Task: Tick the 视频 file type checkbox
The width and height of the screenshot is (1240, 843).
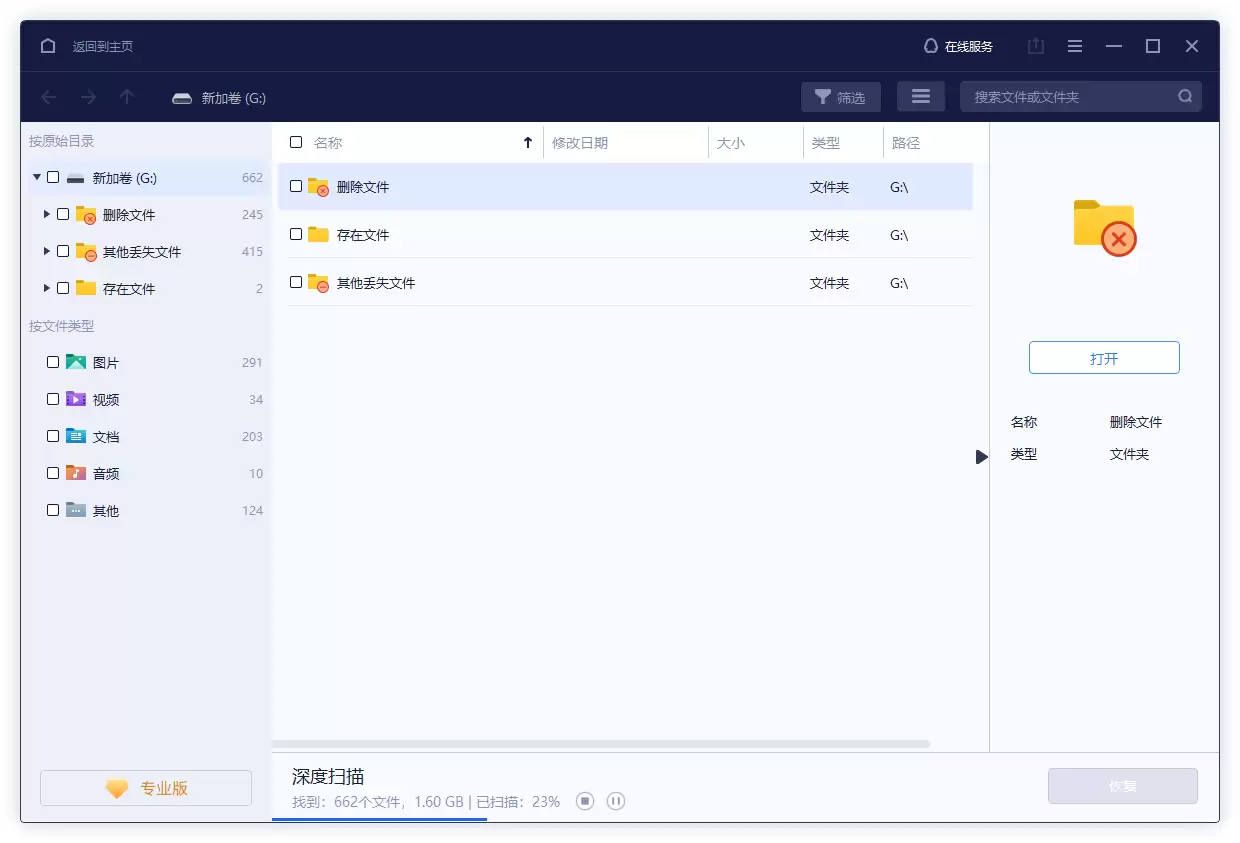Action: 53,399
